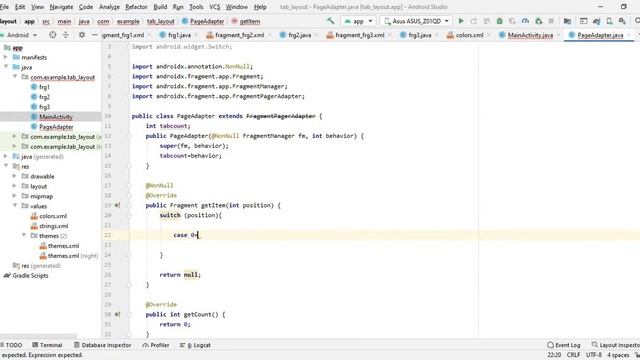The image size is (640, 360).
Task: Click the Stop square icon
Action: 551,21
